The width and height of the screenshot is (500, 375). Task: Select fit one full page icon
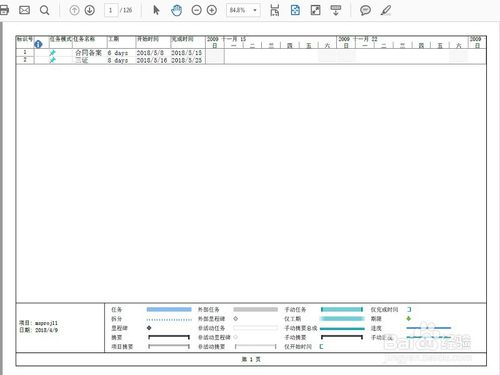[295, 10]
